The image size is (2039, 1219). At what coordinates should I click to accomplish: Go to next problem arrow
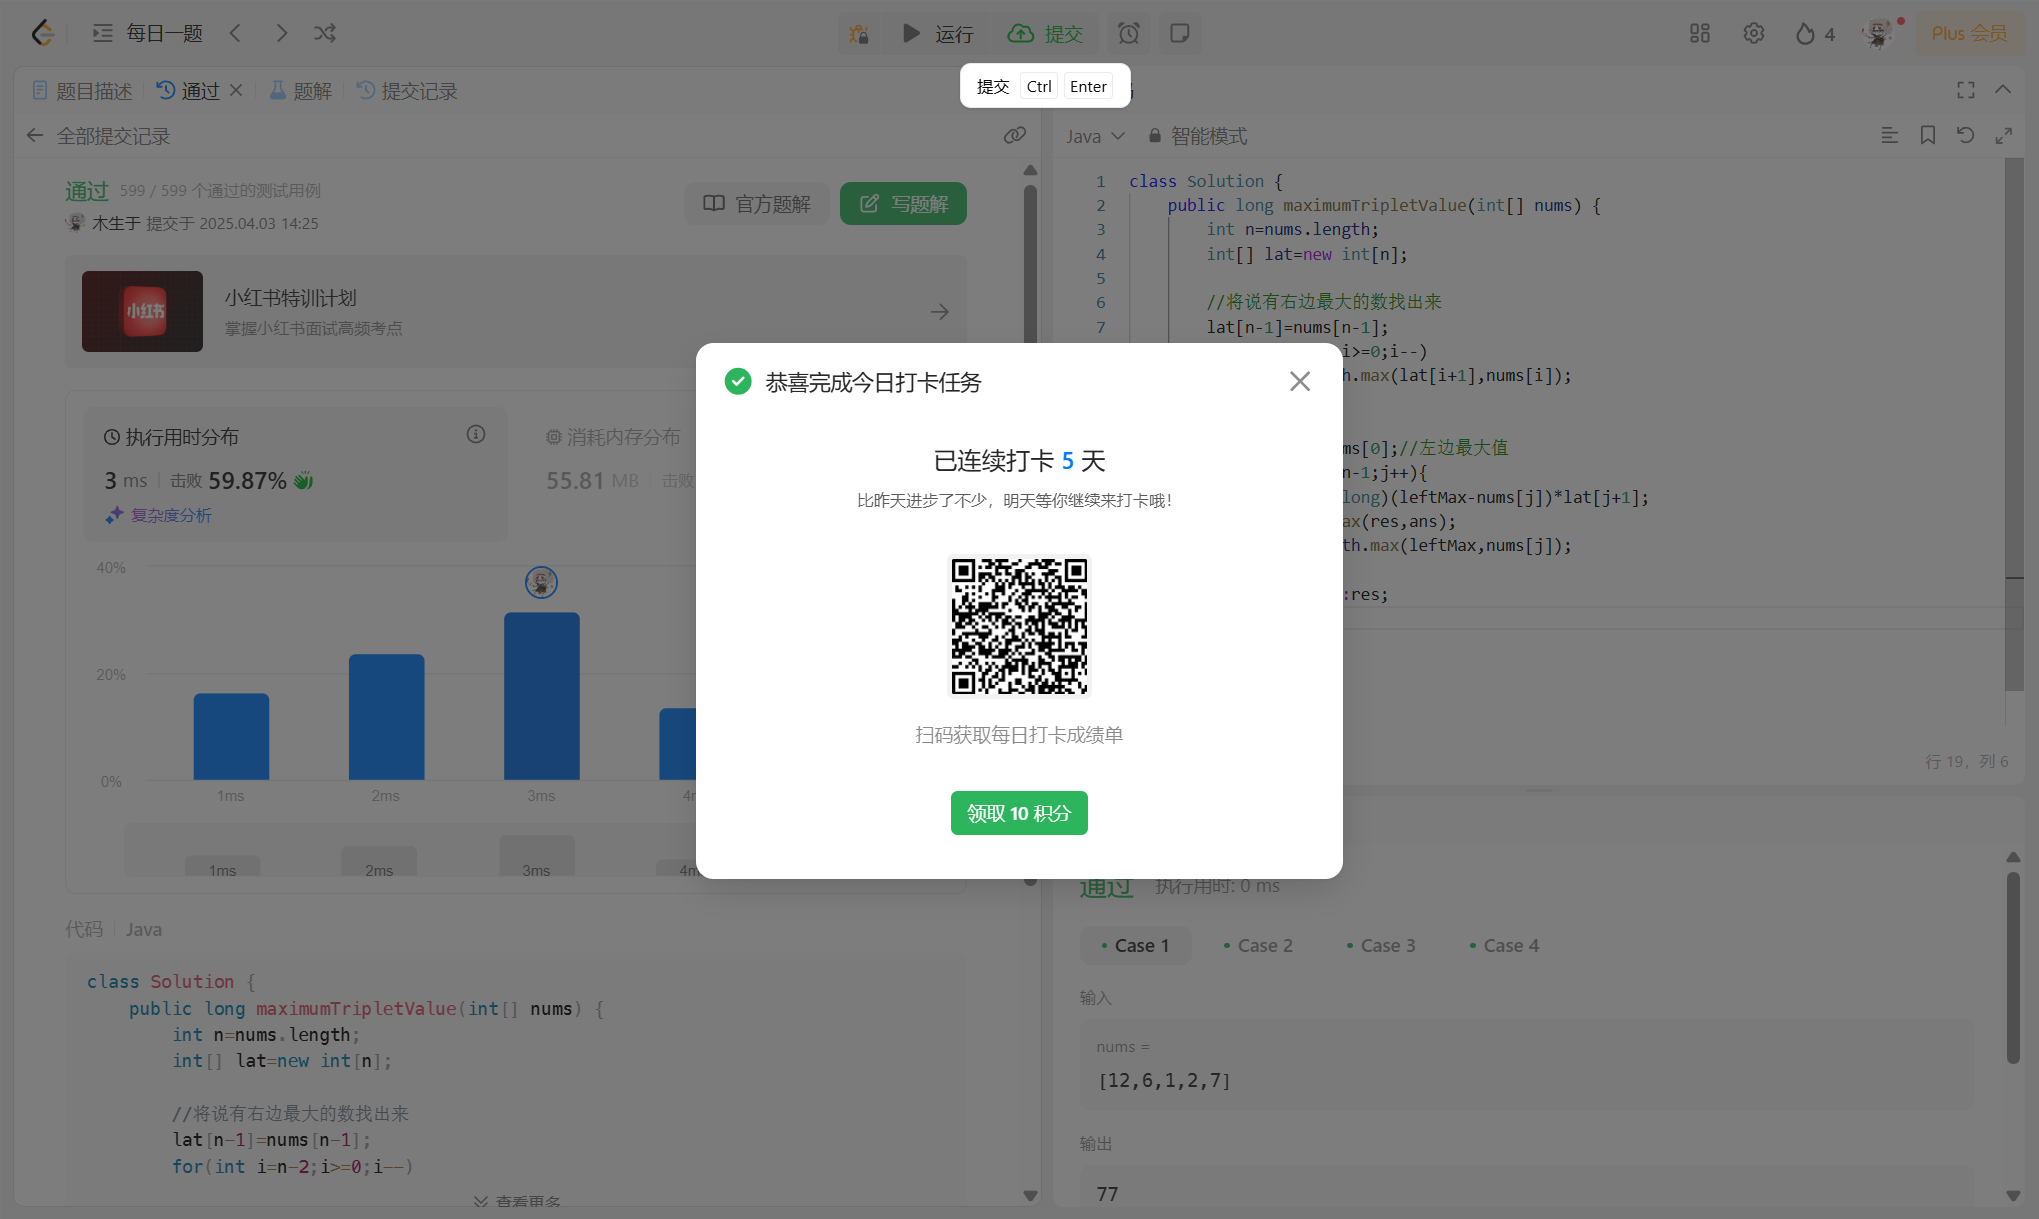281,33
